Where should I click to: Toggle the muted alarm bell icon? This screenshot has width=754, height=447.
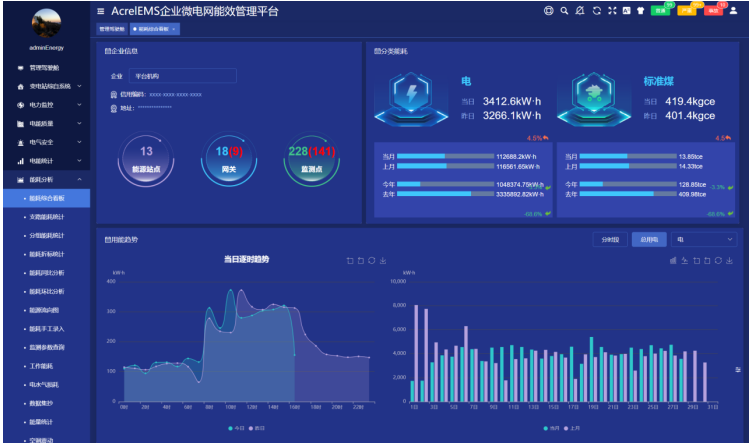click(580, 11)
